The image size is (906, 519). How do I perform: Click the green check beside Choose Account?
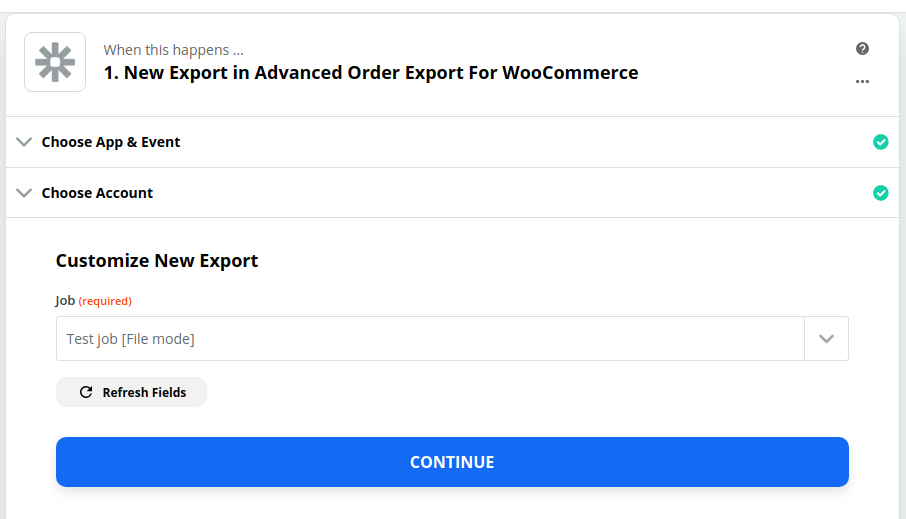[881, 192]
